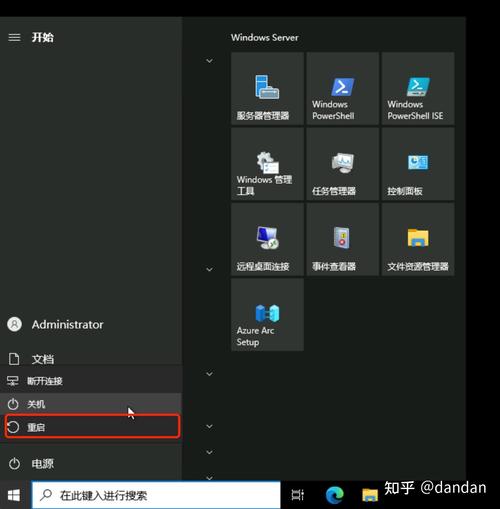Image resolution: width=500 pixels, height=509 pixels.
Task: Click the Windows Server group heading
Action: pos(265,37)
